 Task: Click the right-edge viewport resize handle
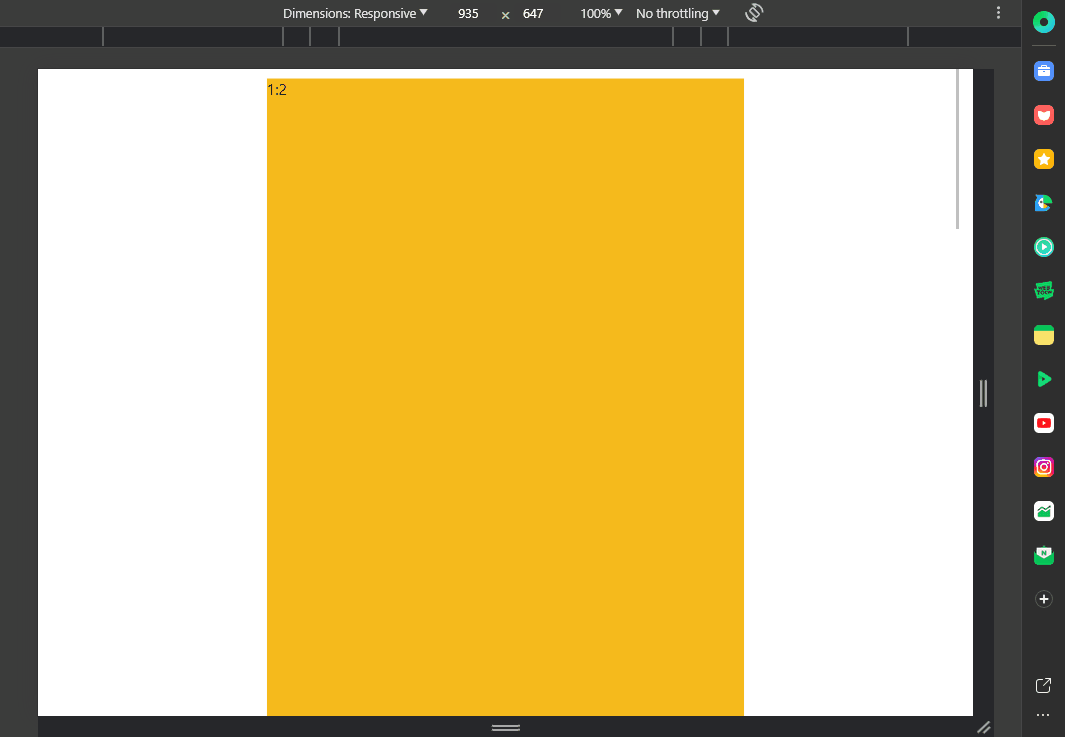click(983, 393)
